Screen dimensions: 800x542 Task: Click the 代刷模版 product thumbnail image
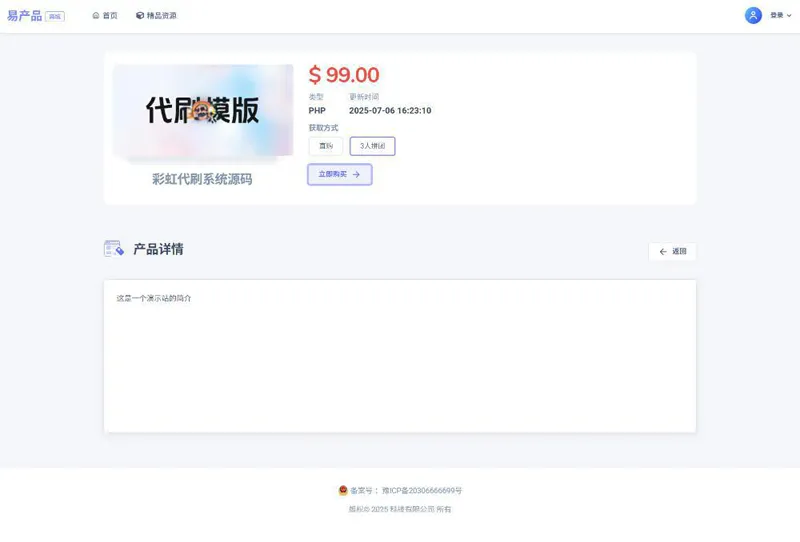click(x=203, y=110)
